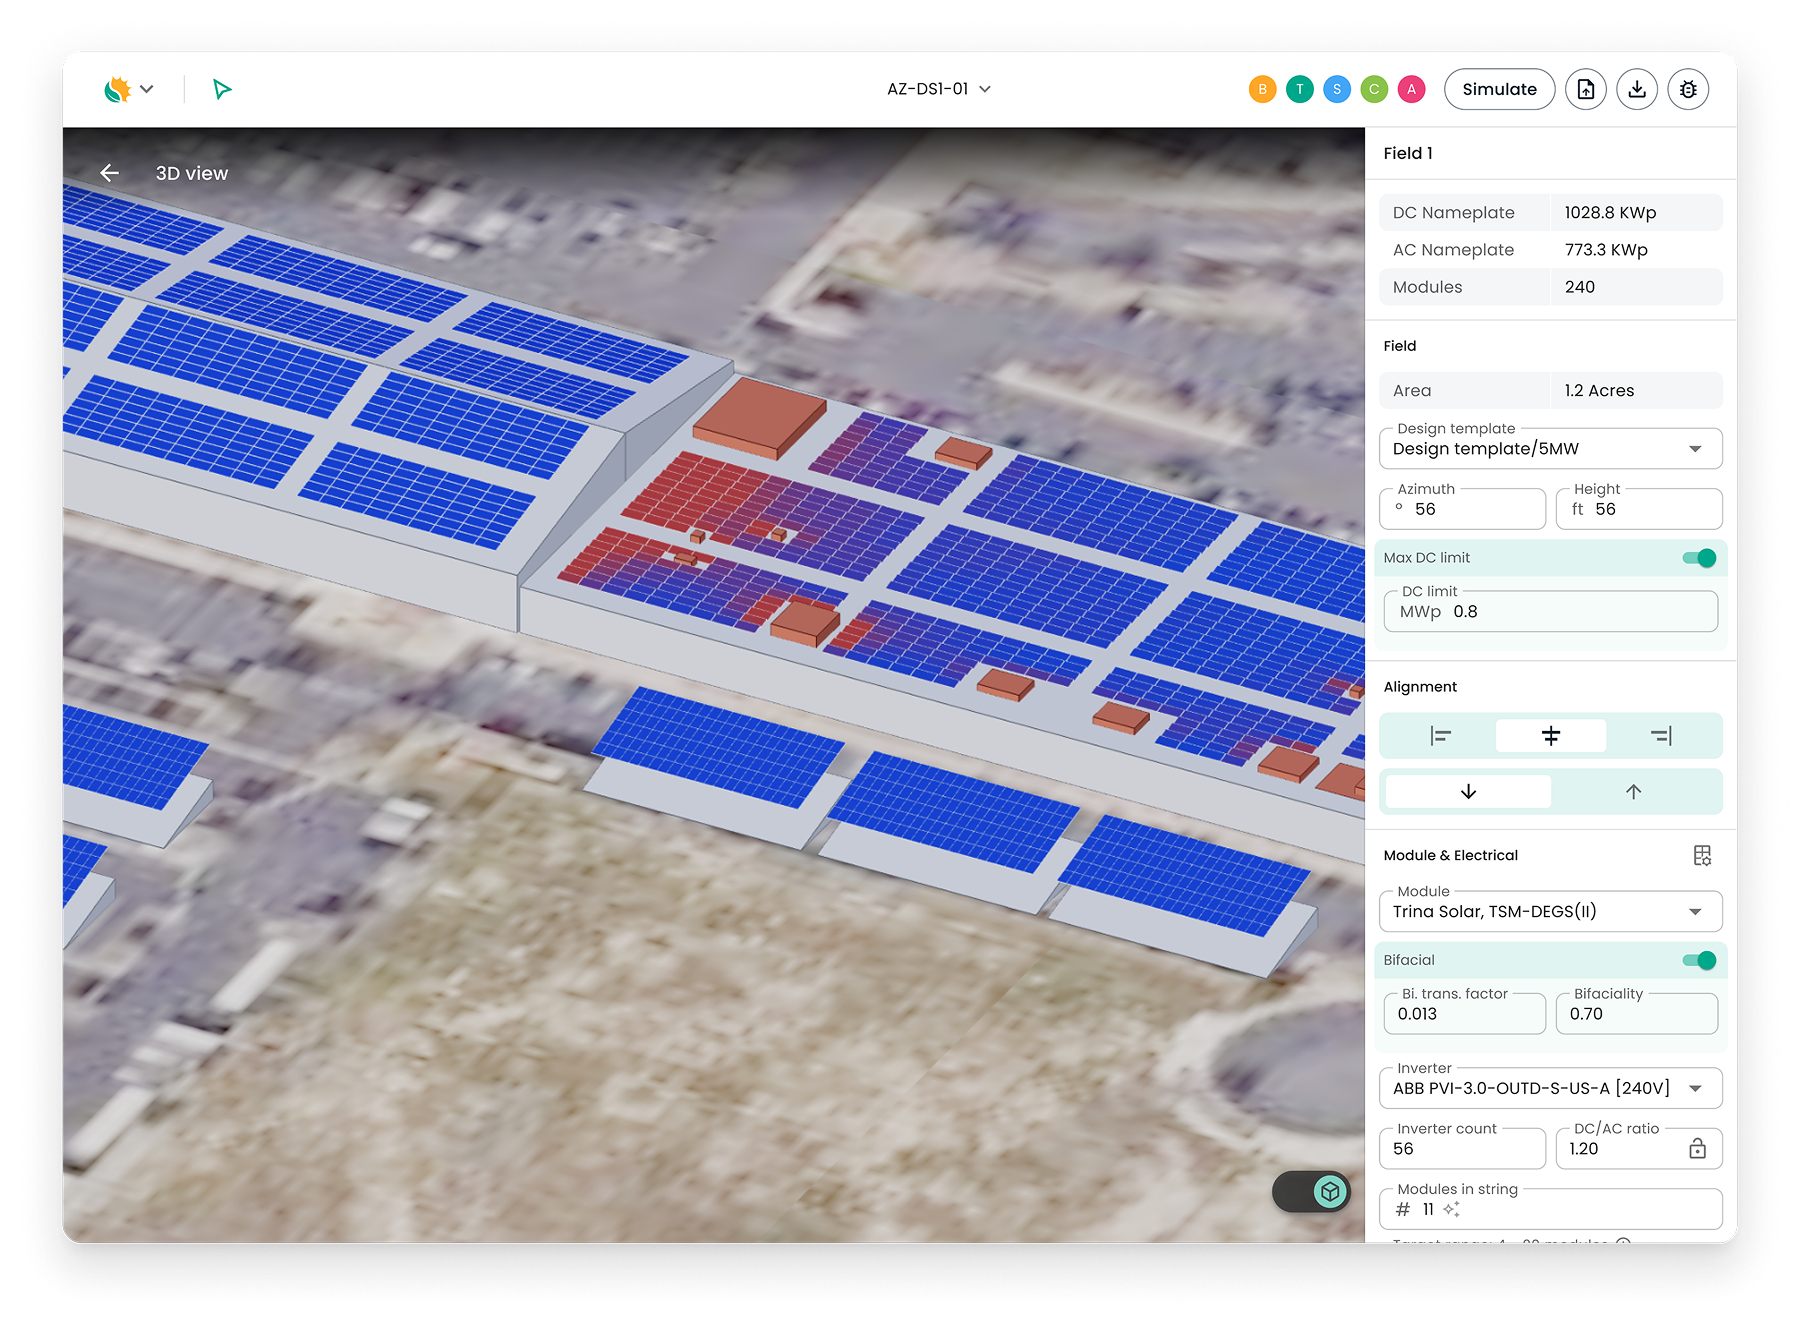Screen dimensions: 1800x1318
Task: Choose upward arrow alignment direction
Action: pyautogui.click(x=1633, y=792)
